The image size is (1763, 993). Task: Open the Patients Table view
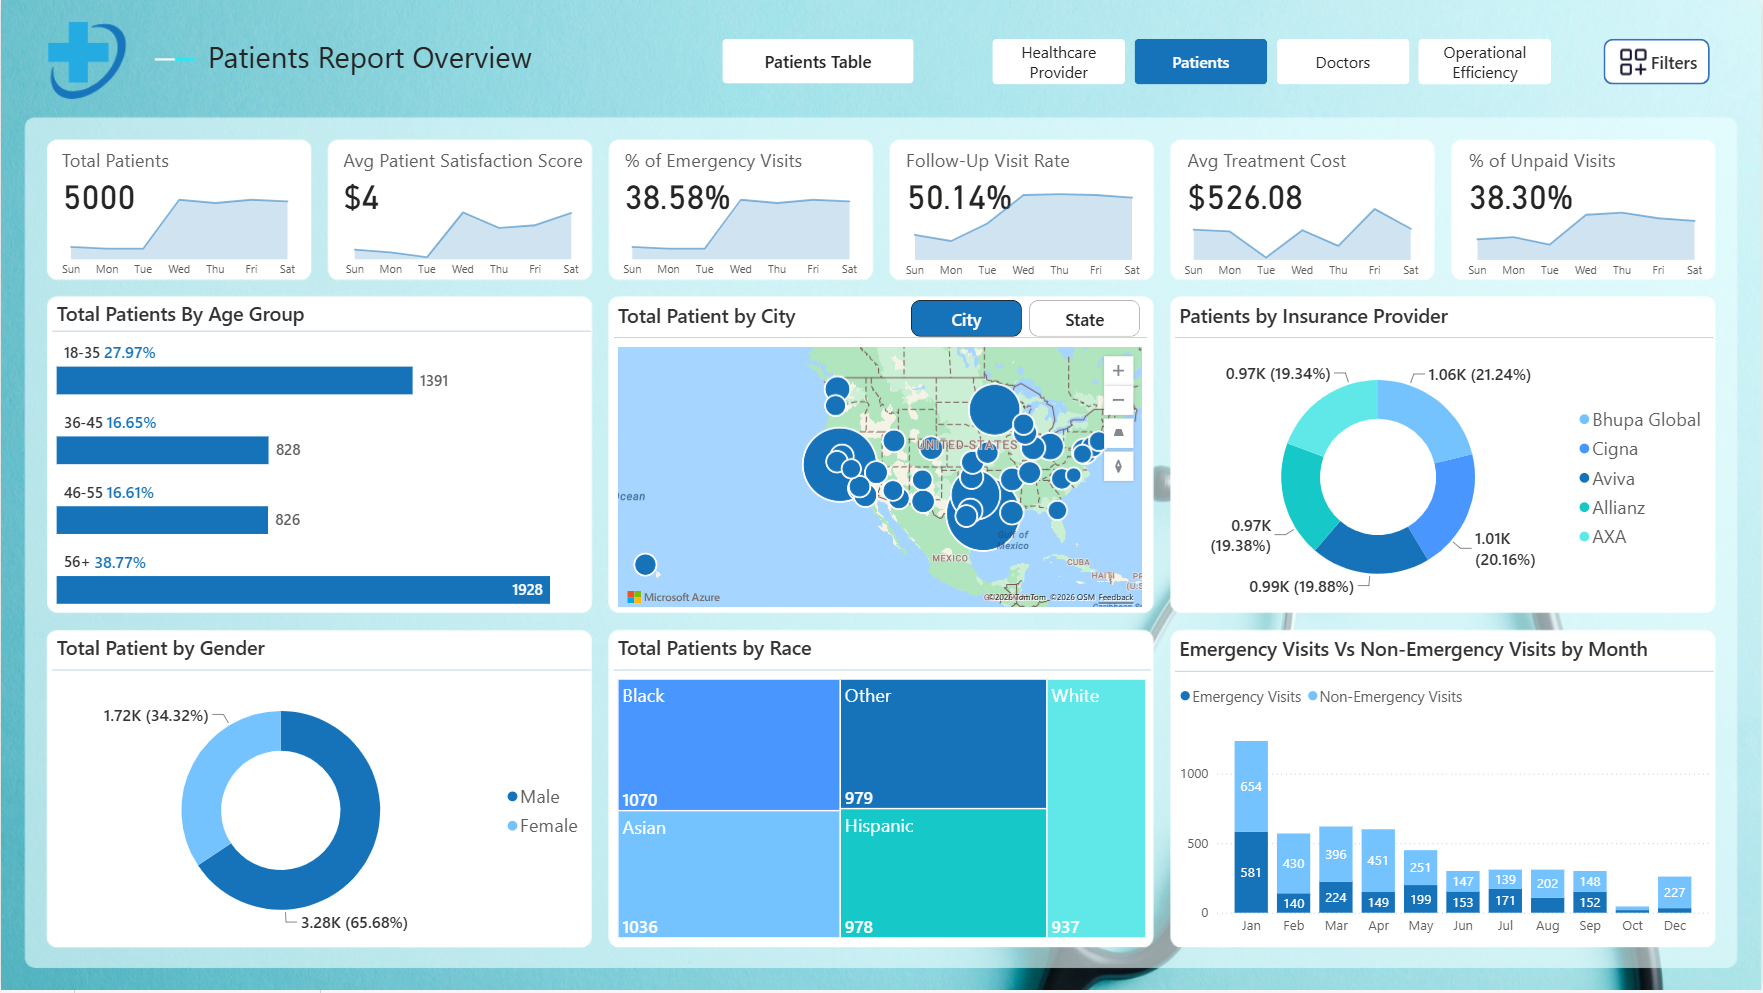[817, 62]
